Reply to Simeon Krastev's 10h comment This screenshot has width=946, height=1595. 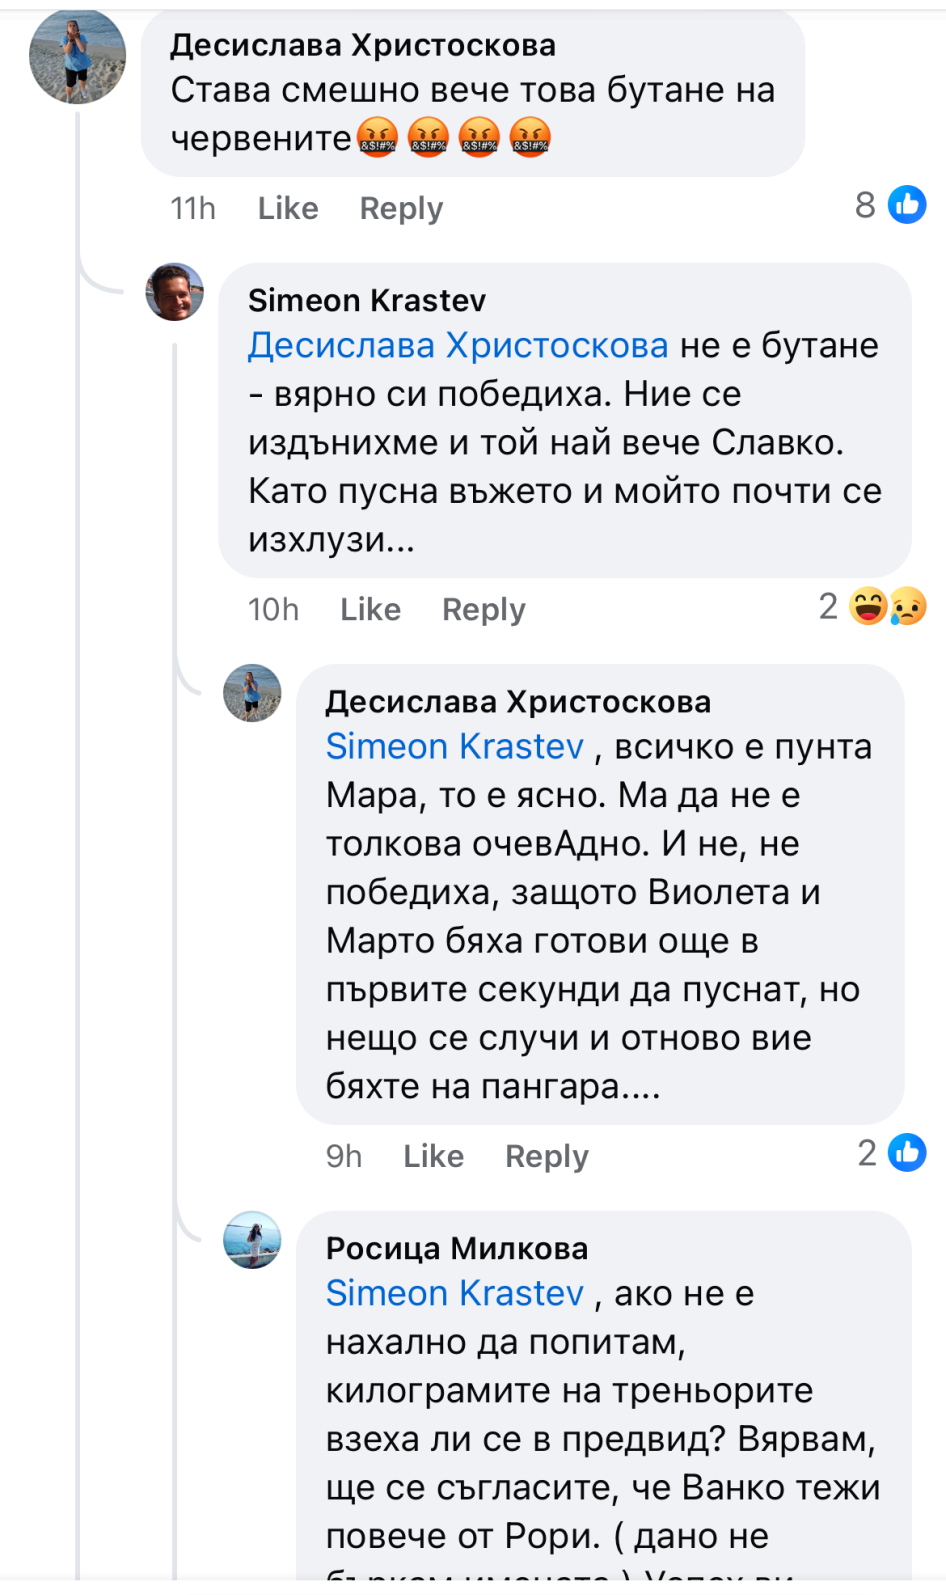[x=484, y=609]
